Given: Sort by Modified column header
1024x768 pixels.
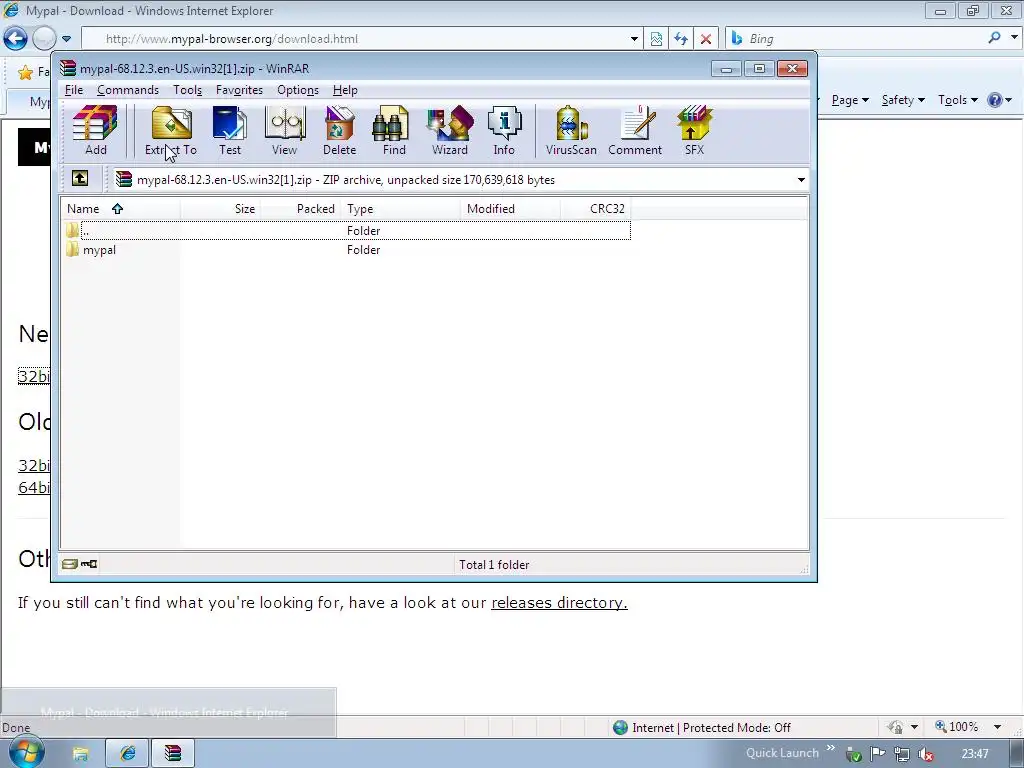Looking at the screenshot, I should tap(510, 208).
